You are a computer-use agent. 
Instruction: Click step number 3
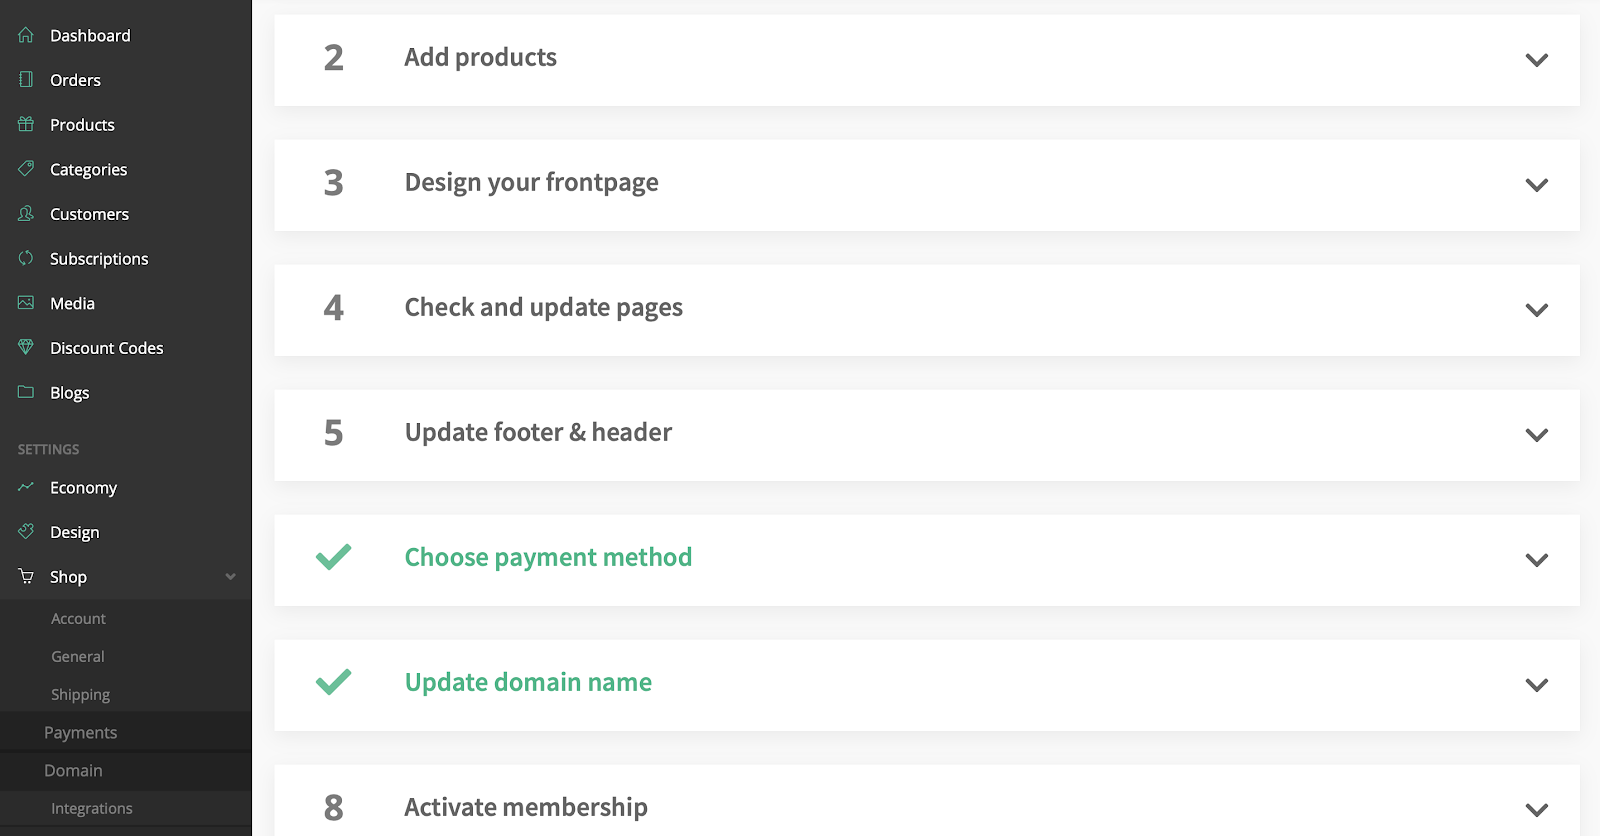tap(333, 183)
